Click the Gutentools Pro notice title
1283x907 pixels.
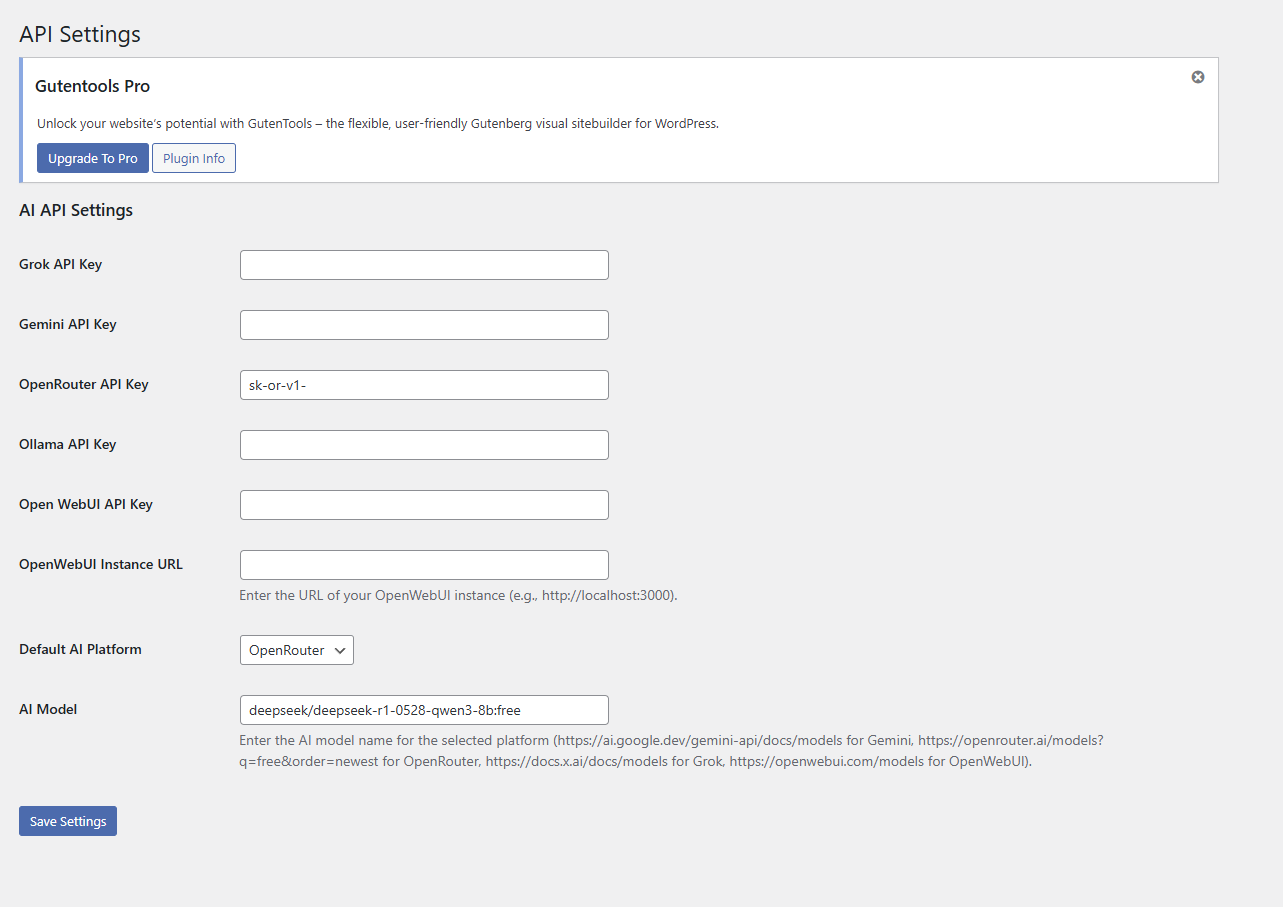(92, 86)
